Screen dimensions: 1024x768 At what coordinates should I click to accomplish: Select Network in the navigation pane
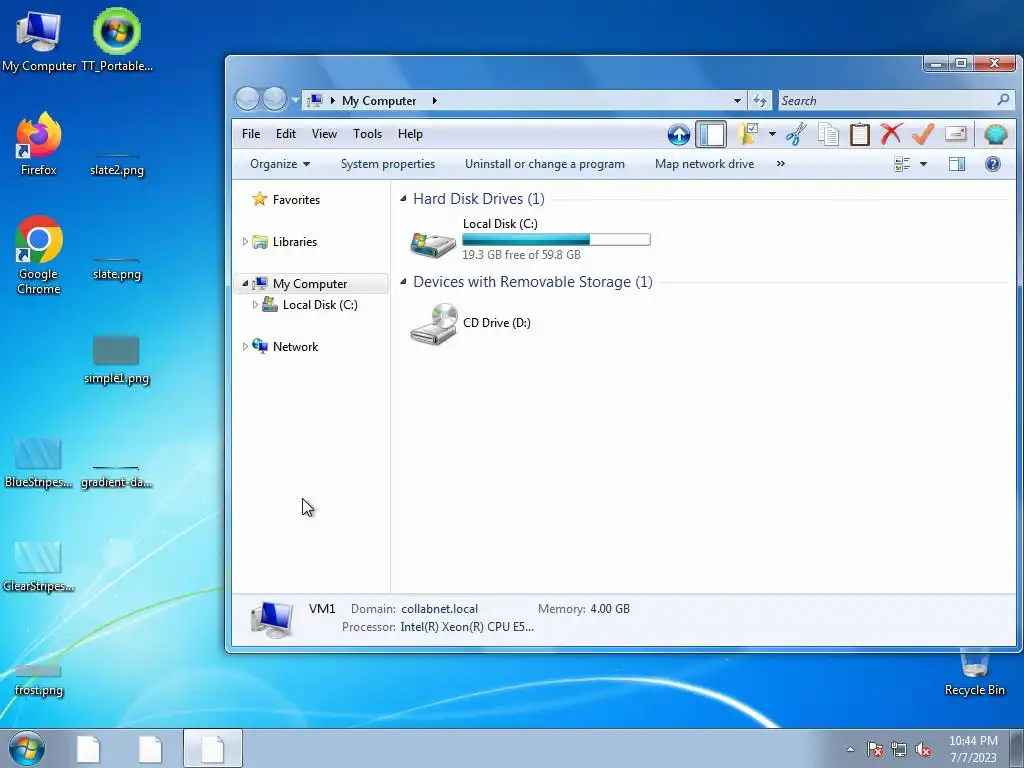coord(295,347)
